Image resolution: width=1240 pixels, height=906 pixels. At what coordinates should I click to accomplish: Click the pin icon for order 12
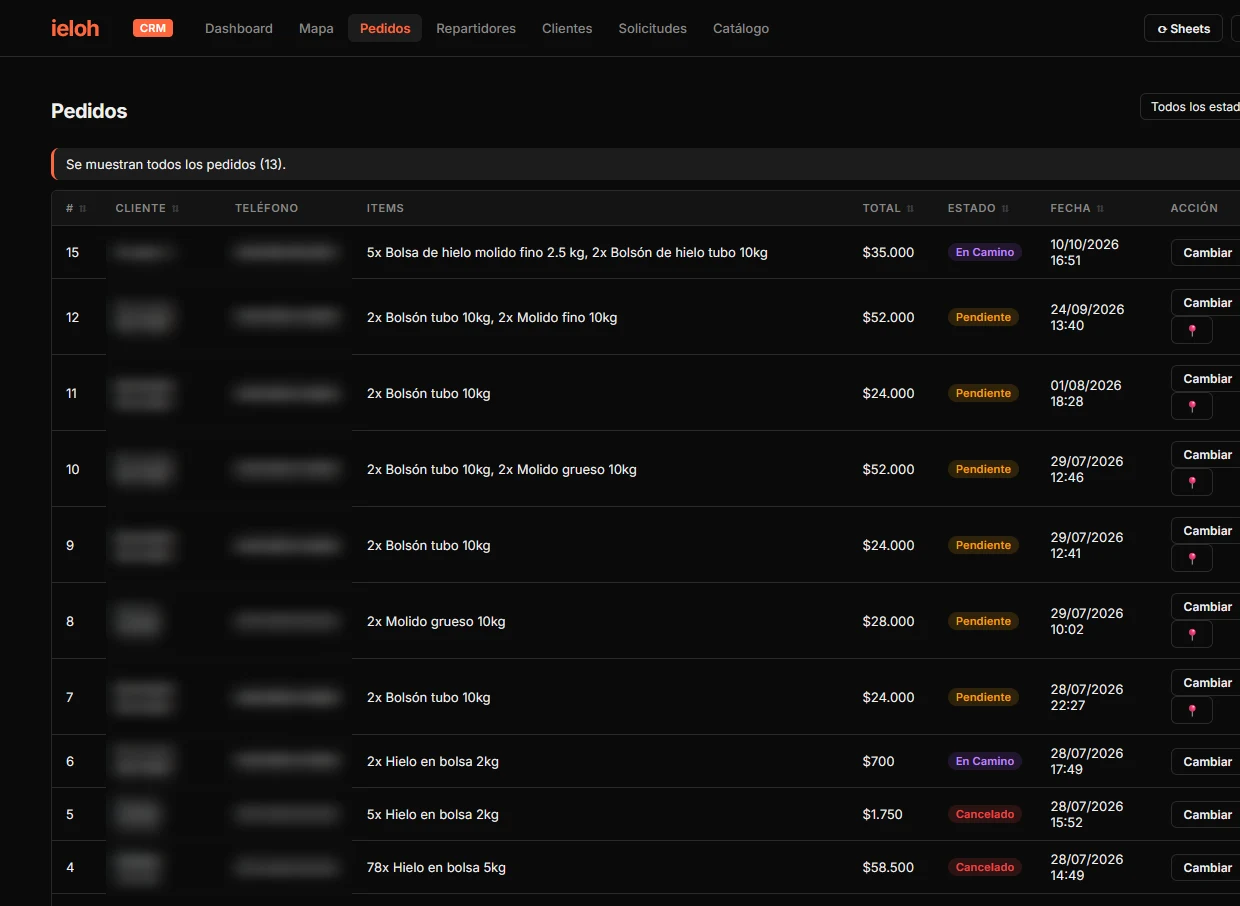(x=1192, y=331)
